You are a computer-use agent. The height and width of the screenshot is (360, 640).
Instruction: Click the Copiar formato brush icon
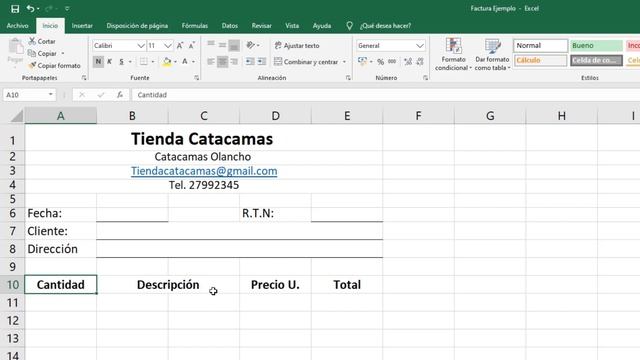pyautogui.click(x=32, y=65)
